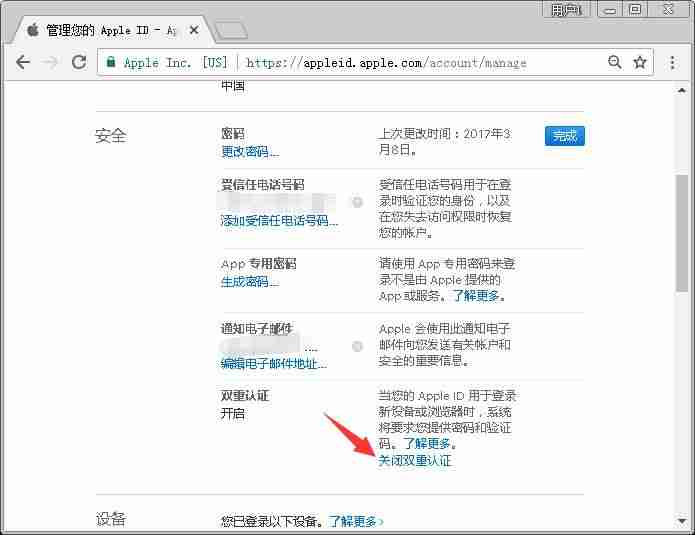Open 更改密码 link
This screenshot has width=695, height=535.
tap(250, 152)
